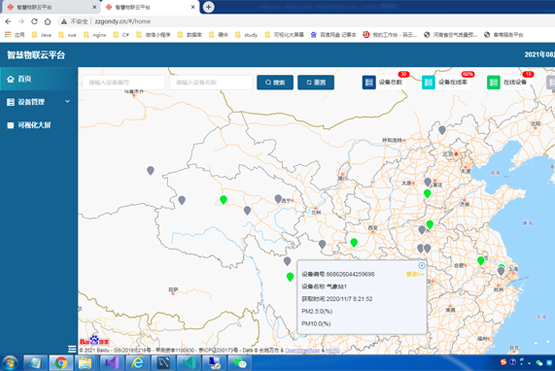Viewport: 555px width, 371px height.
Task: Close the device info popup
Action: tap(422, 265)
